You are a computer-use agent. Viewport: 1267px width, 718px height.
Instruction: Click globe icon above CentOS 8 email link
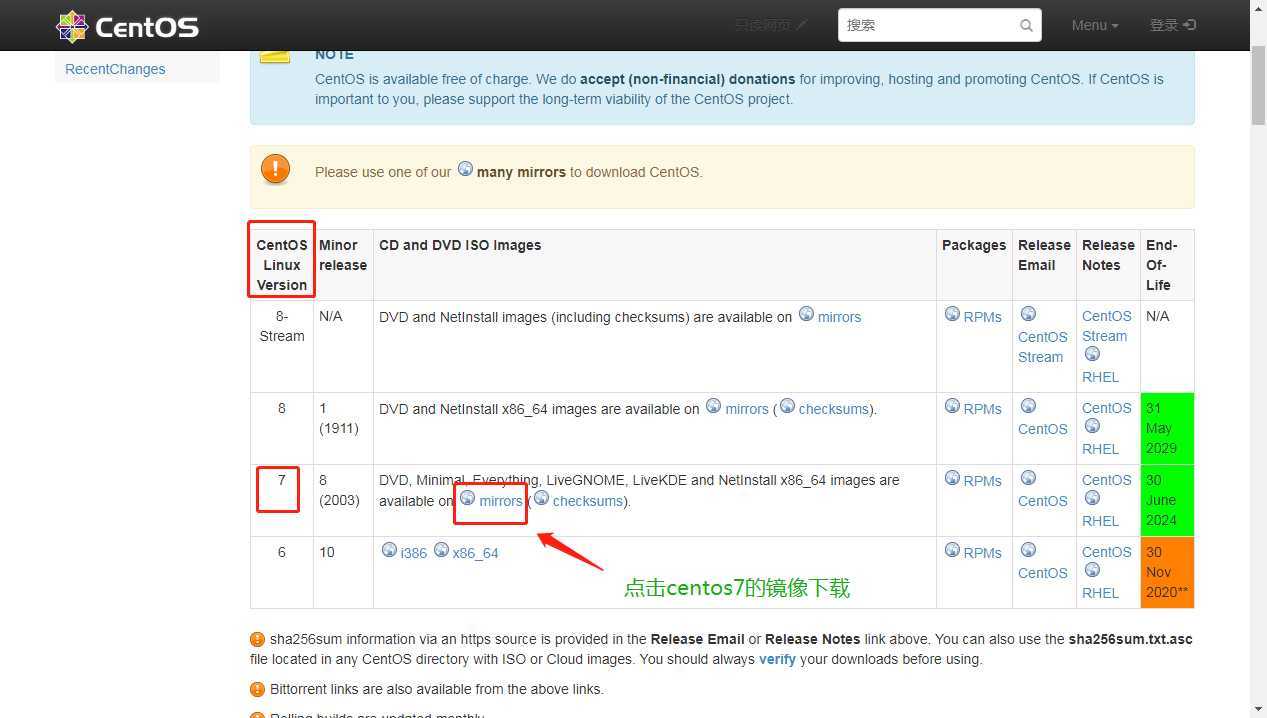pos(1028,406)
